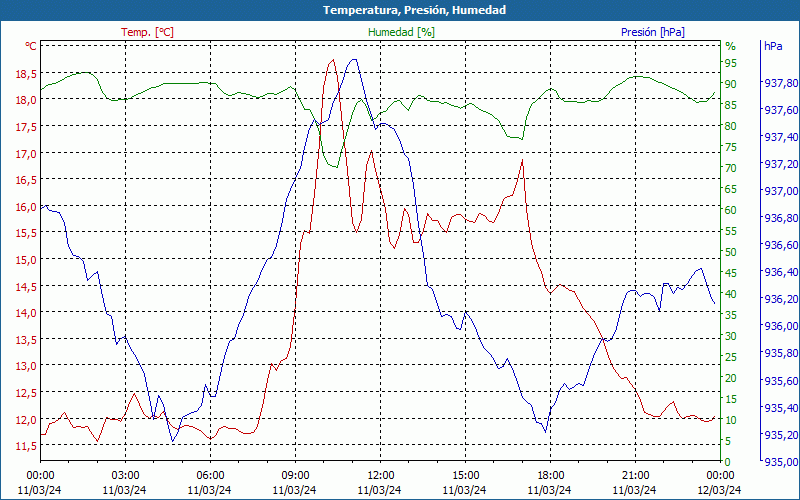This screenshot has height=500, width=800.
Task: Click the 937,80 pressure axis value
Action: [781, 83]
